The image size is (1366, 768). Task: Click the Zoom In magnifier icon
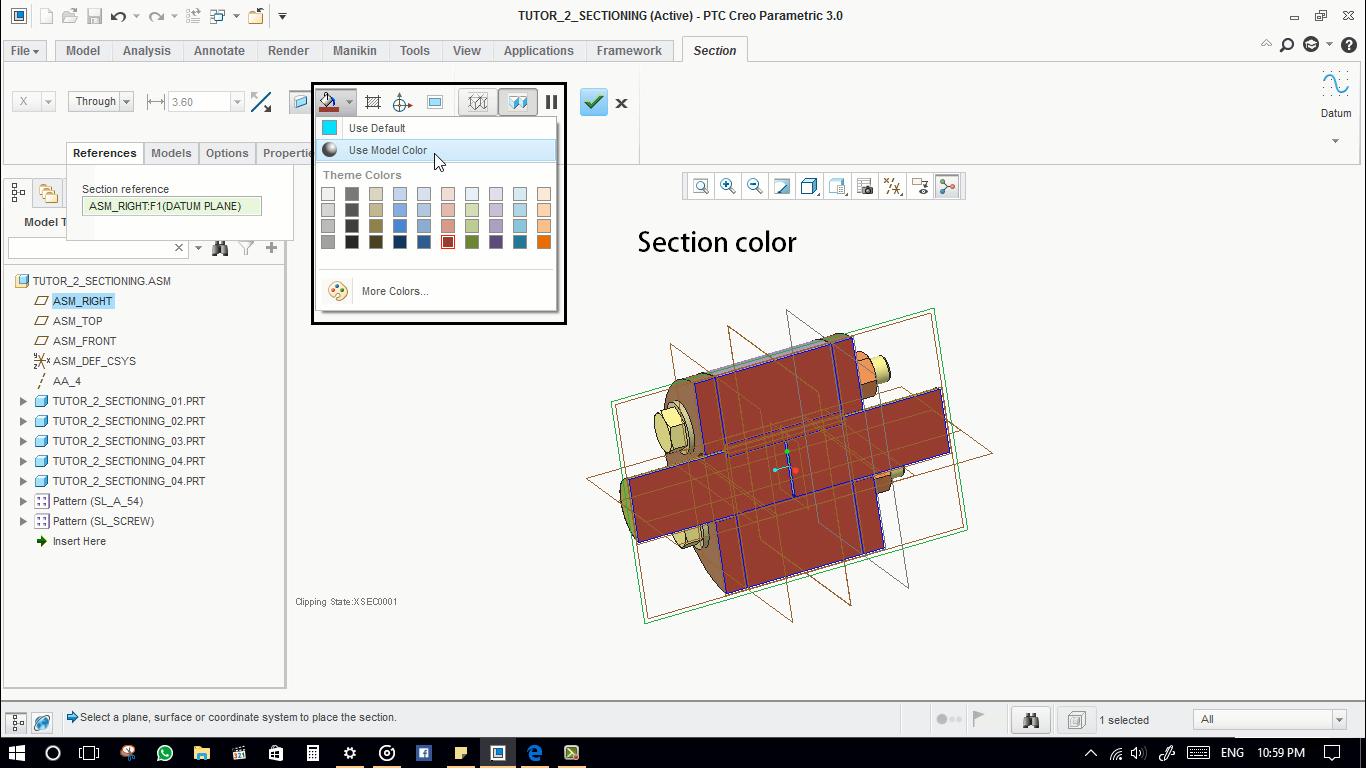click(x=728, y=186)
